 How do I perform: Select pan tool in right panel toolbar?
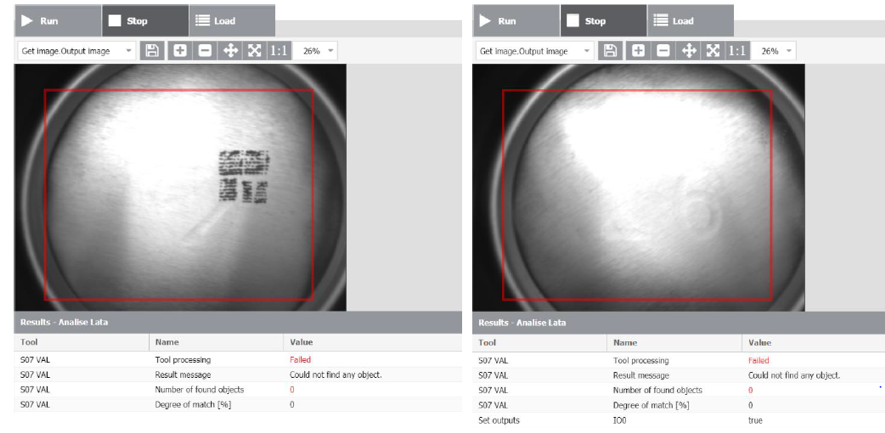689,51
